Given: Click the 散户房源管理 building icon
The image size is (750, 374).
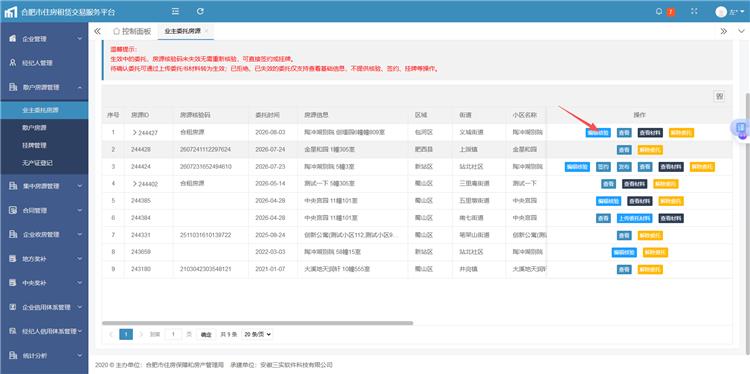Looking at the screenshot, I should [13, 88].
